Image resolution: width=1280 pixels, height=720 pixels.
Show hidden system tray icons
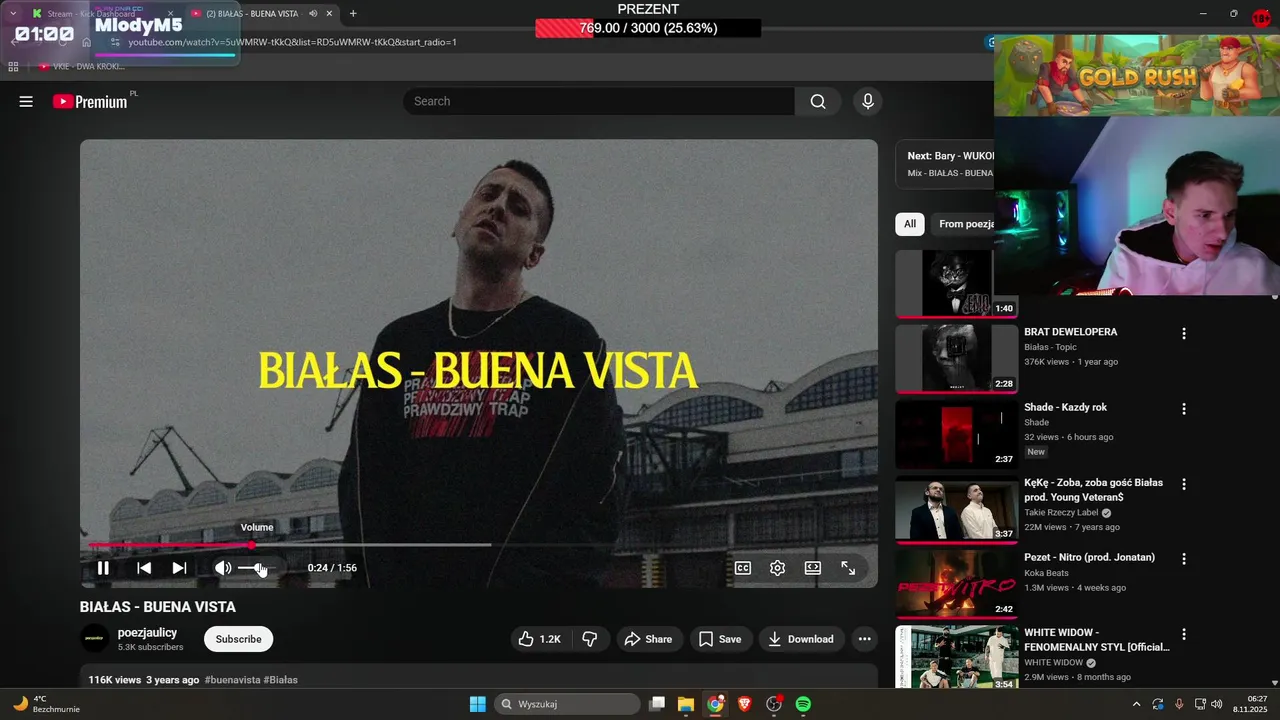click(1136, 704)
